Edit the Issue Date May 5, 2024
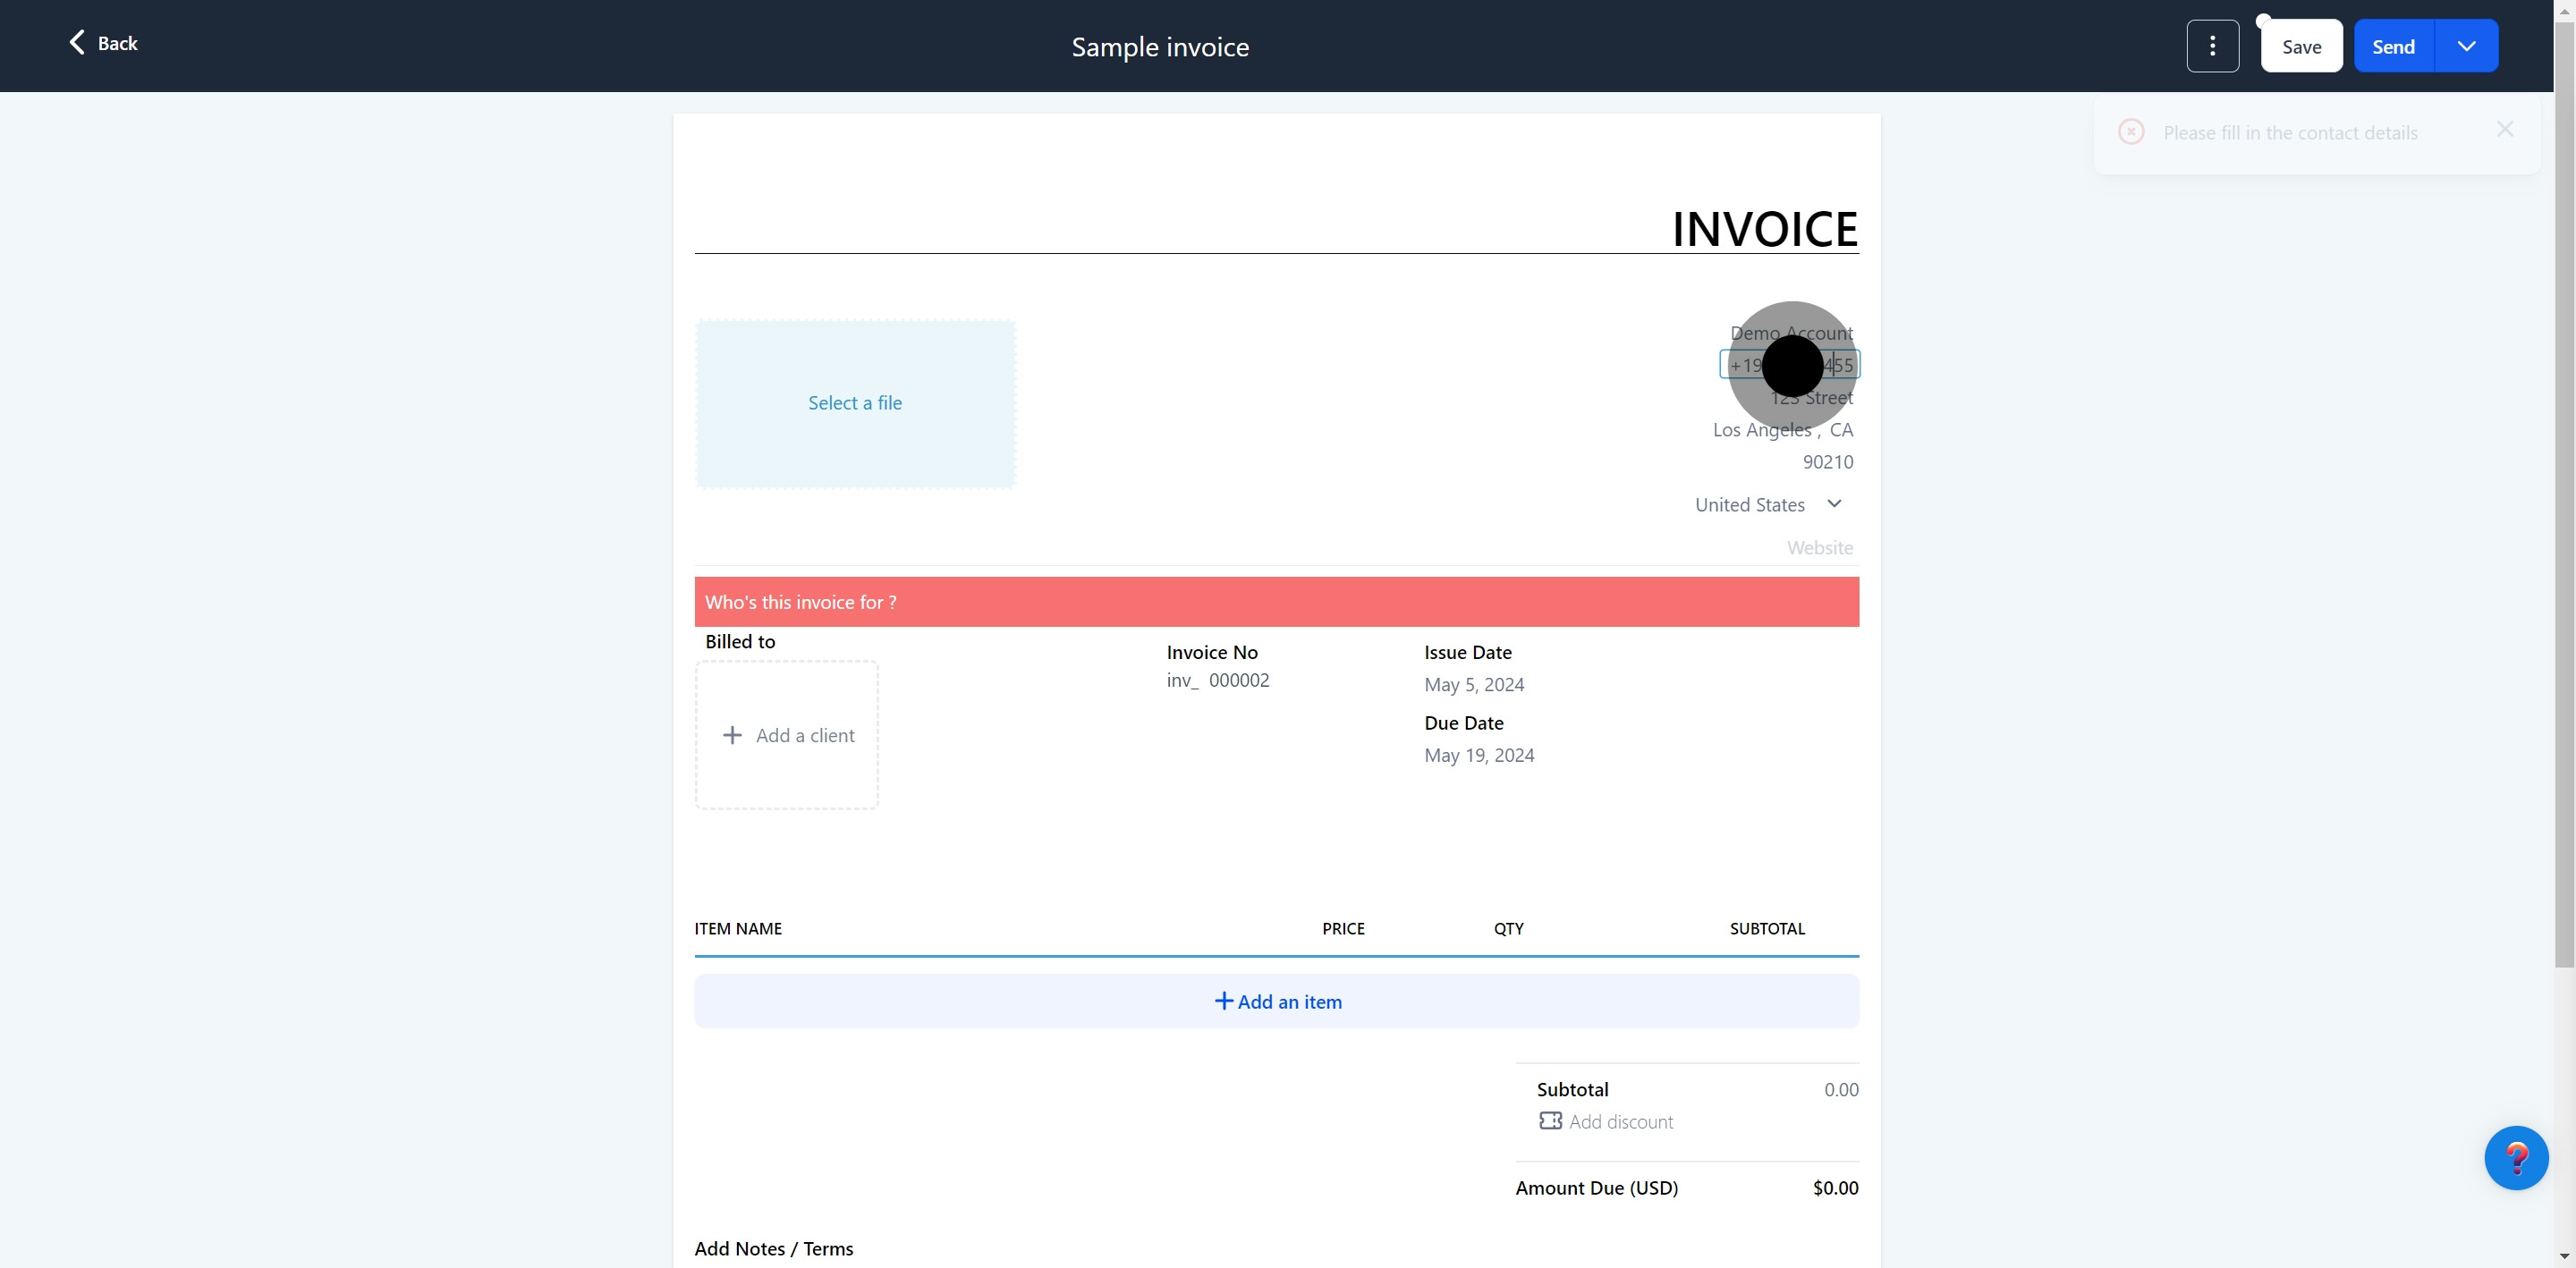This screenshot has height=1268, width=2576. click(1474, 685)
